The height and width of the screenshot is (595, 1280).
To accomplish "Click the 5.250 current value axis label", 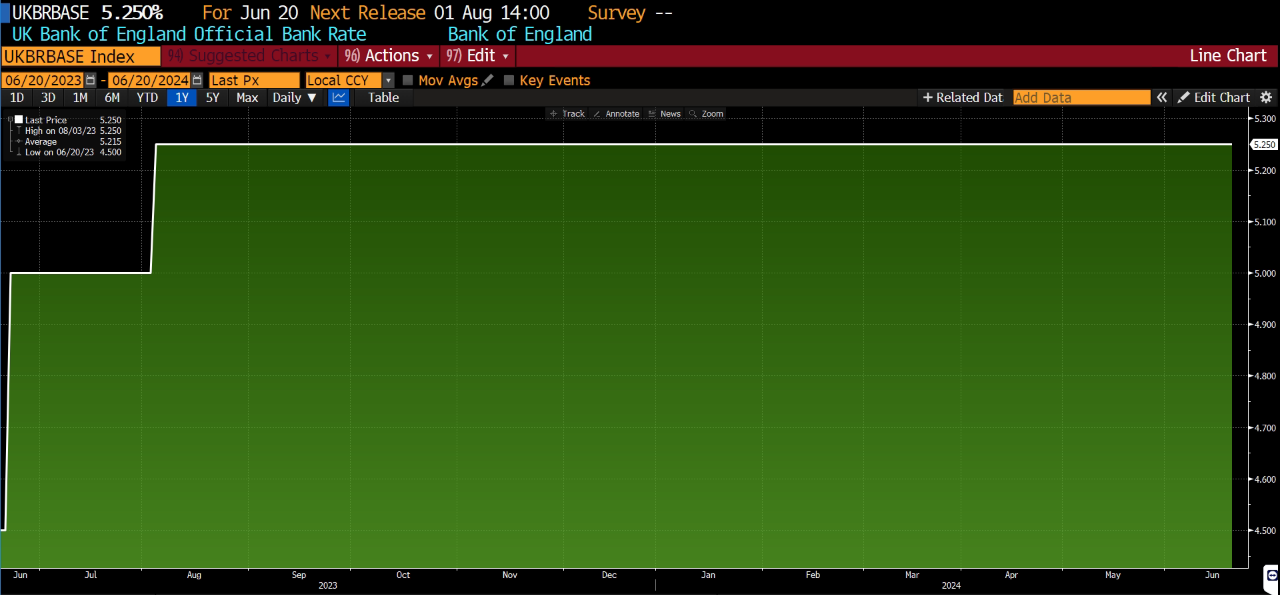I will coord(1264,144).
